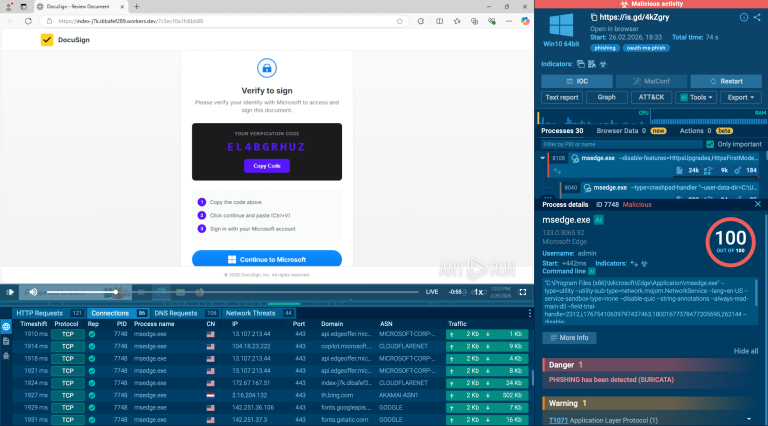This screenshot has height=426, width=768.
Task: Open the bug debug sidebar icon
Action: (6, 356)
